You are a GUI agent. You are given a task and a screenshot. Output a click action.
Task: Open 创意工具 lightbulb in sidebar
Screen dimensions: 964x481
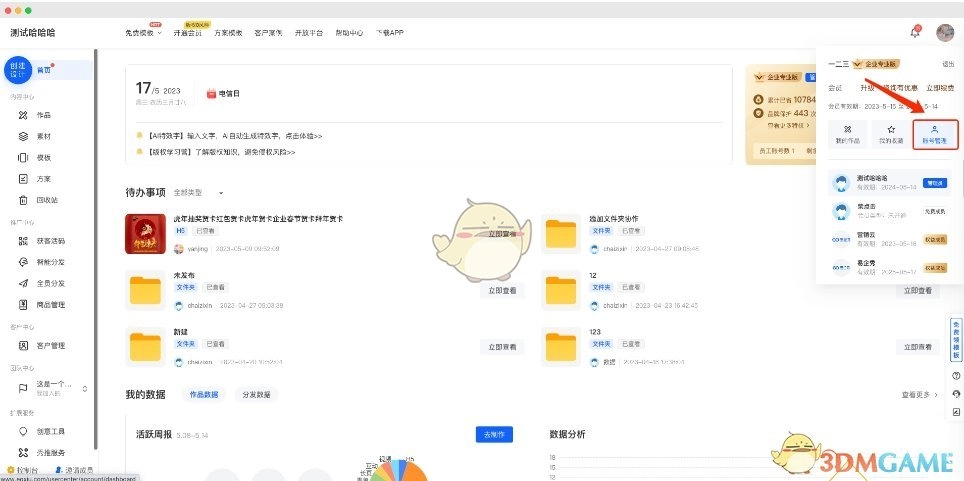[x=49, y=431]
